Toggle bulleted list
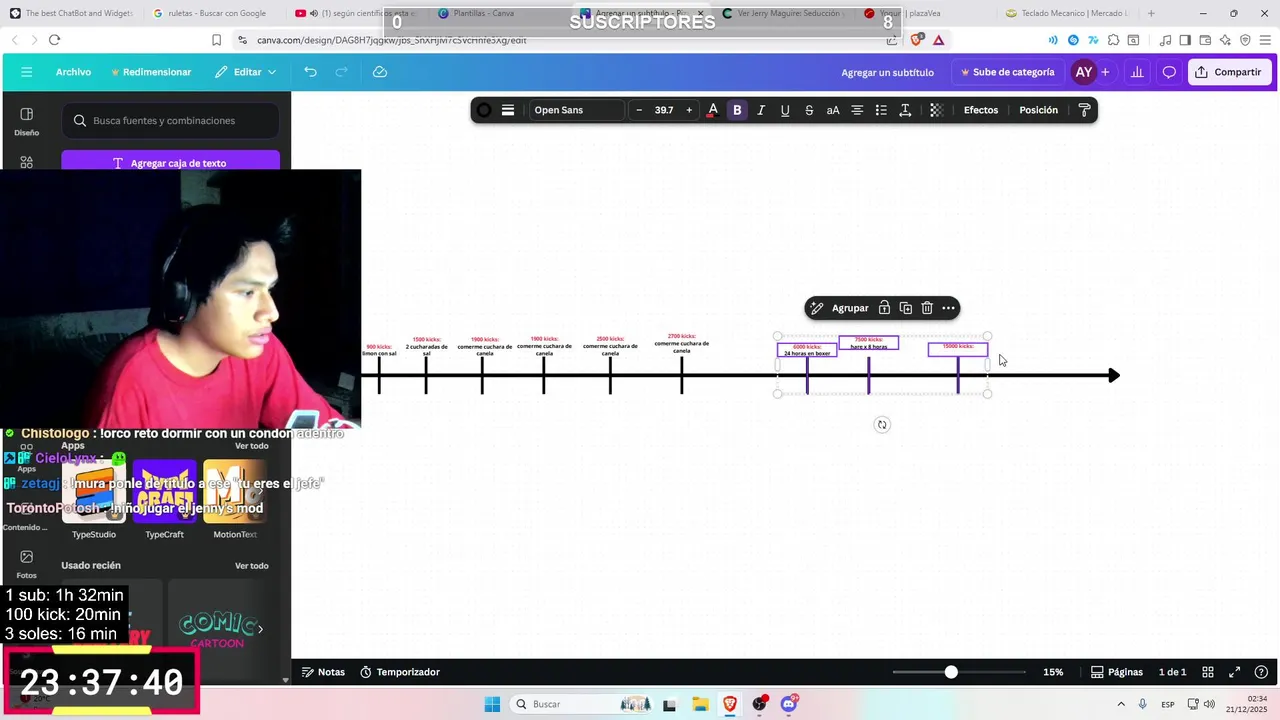 click(881, 110)
